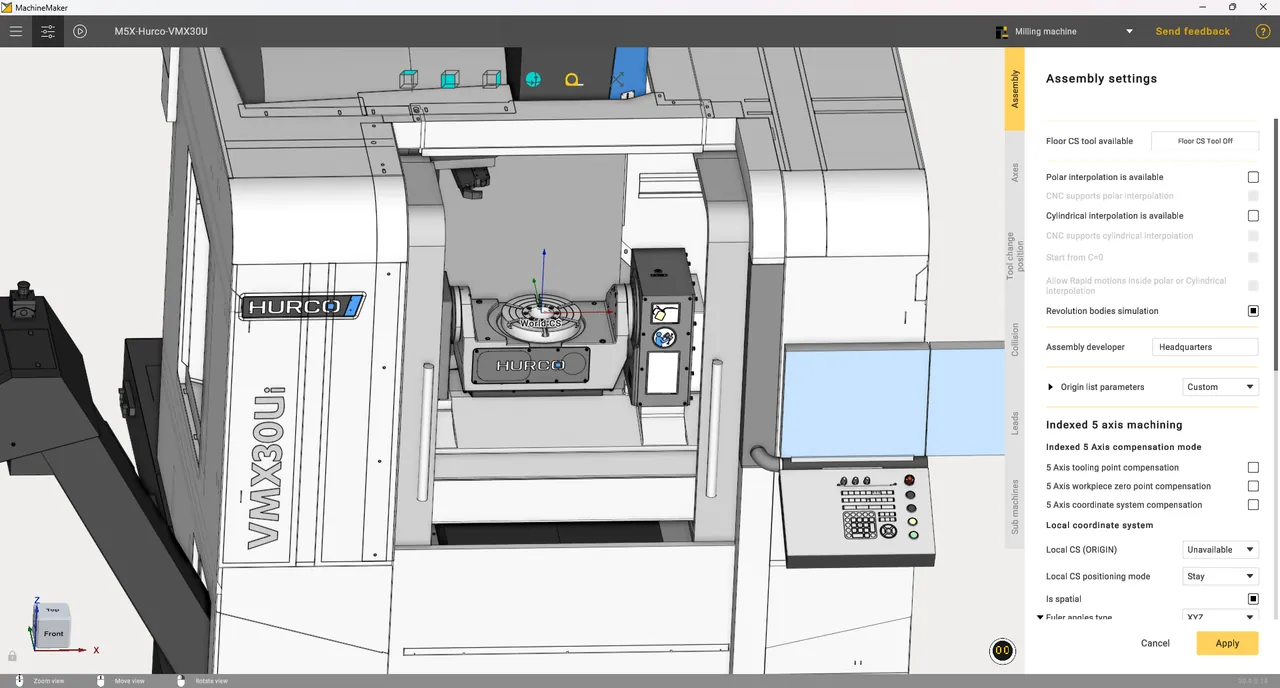Click the Send feedback link

coord(1193,31)
